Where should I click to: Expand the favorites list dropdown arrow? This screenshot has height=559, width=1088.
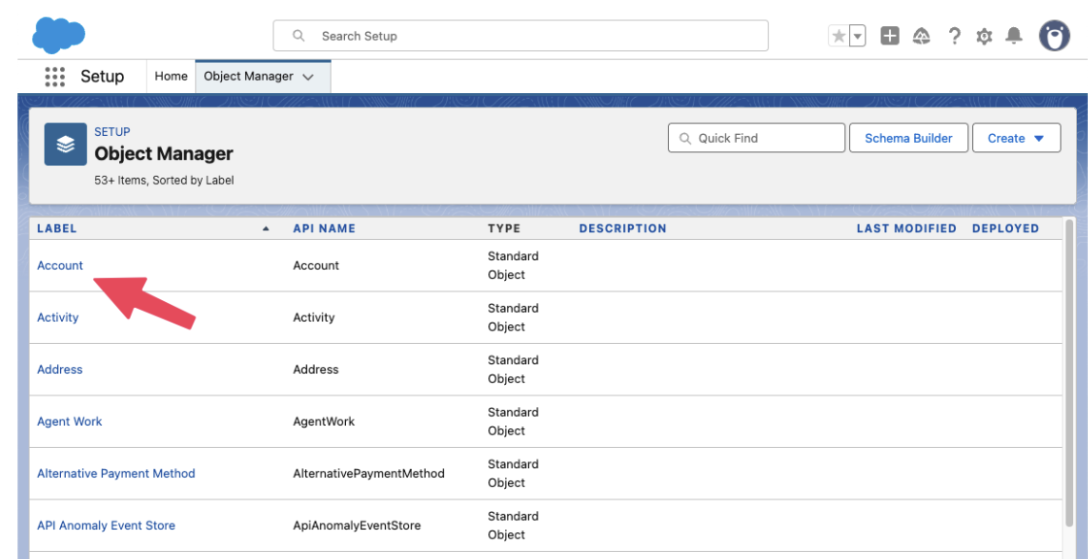(857, 36)
